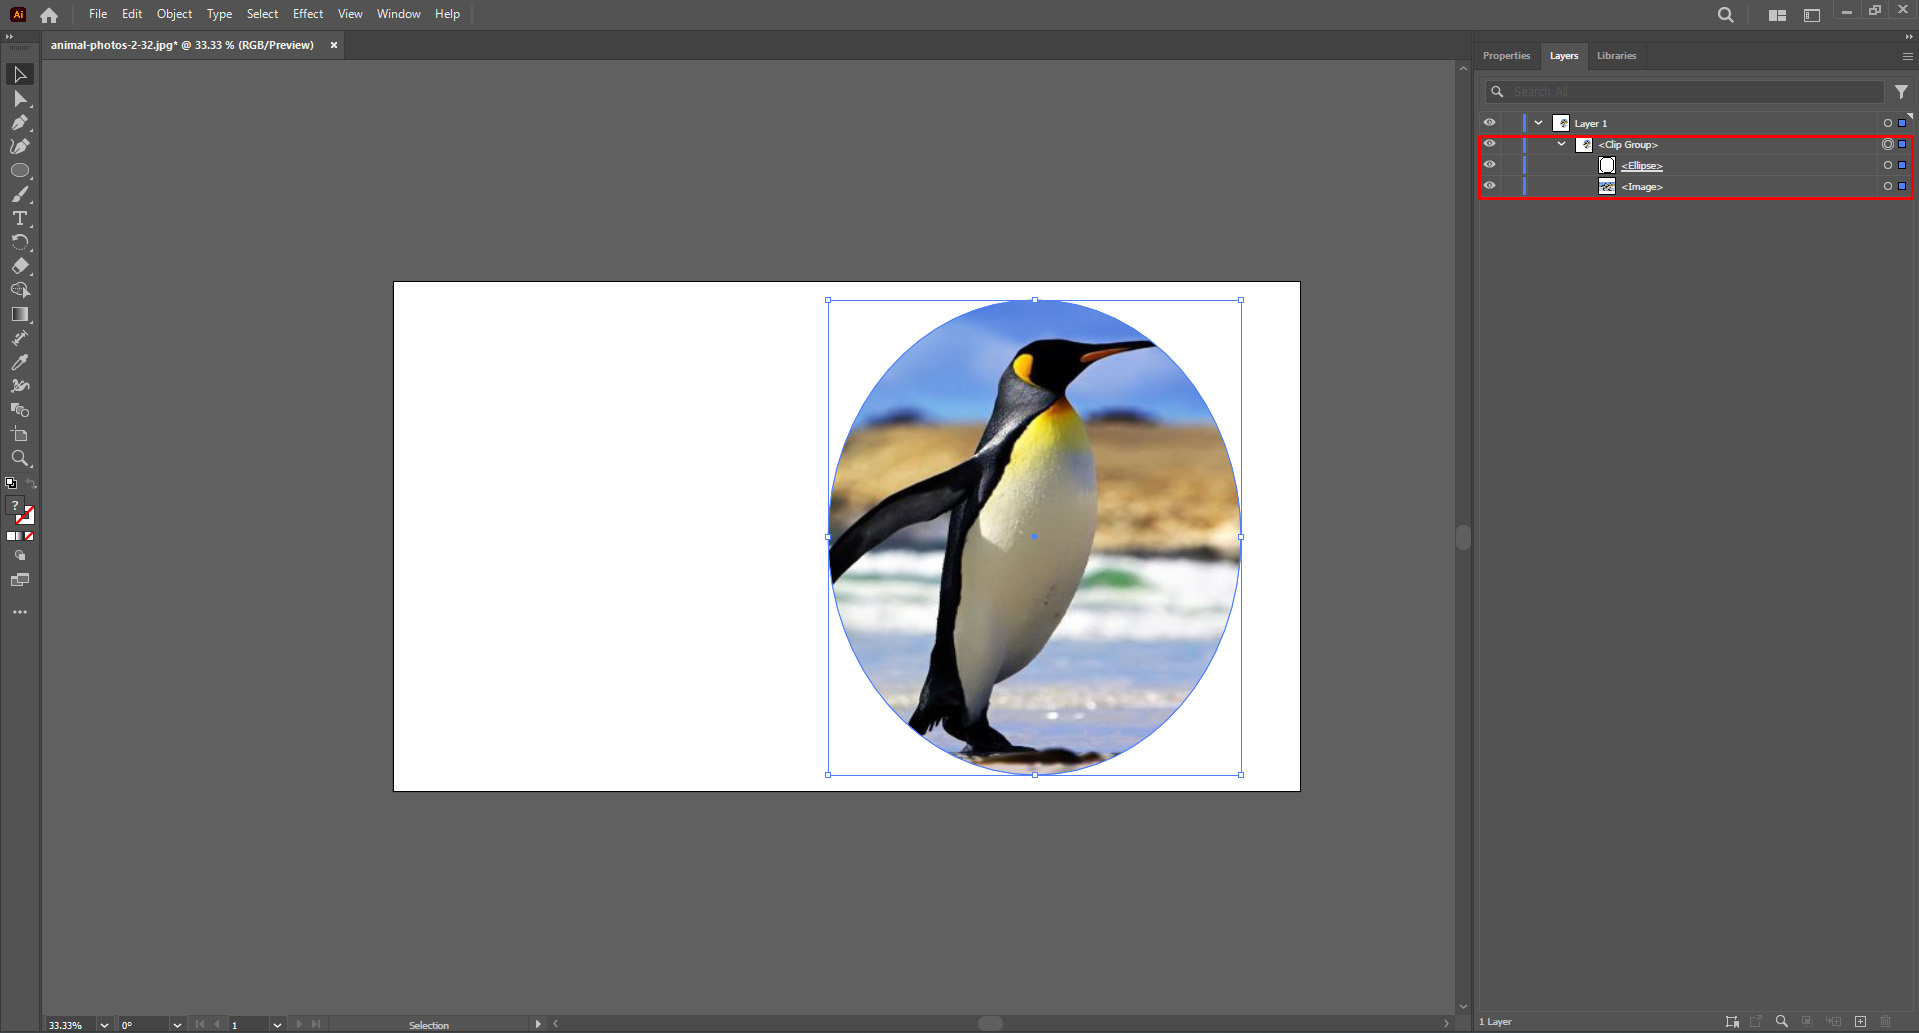Open the zoom level dropdown
Viewport: 1919px width, 1033px height.
104,1024
